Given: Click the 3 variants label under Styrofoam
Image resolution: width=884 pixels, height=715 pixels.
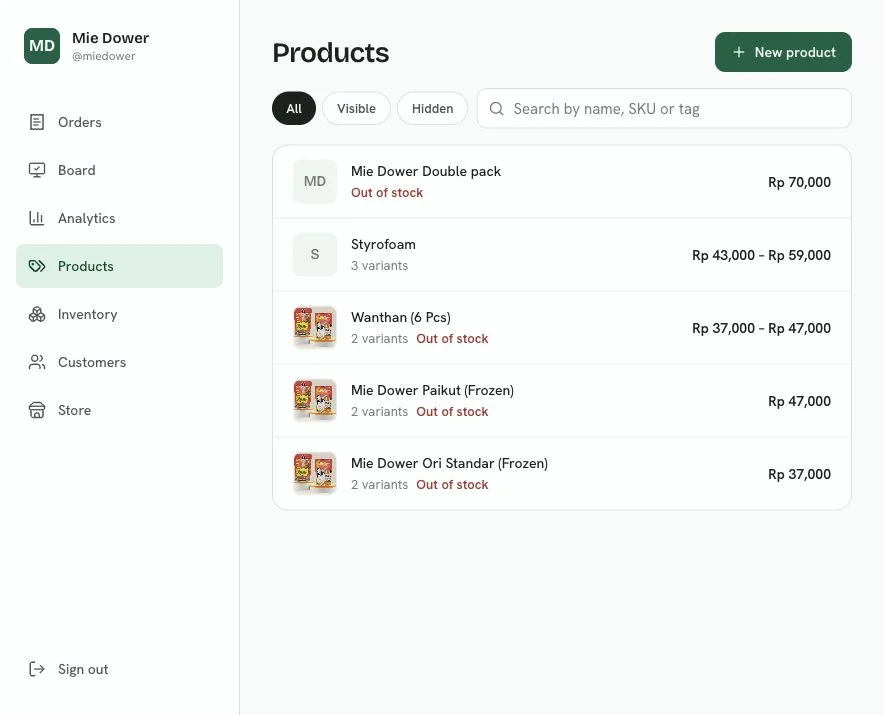Looking at the screenshot, I should (379, 266).
